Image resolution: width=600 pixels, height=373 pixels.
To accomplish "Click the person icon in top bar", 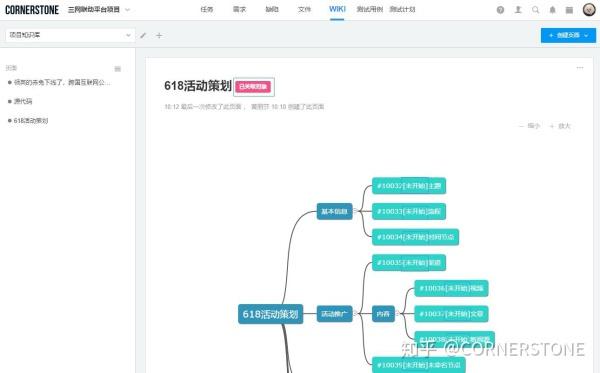I will pyautogui.click(x=518, y=10).
